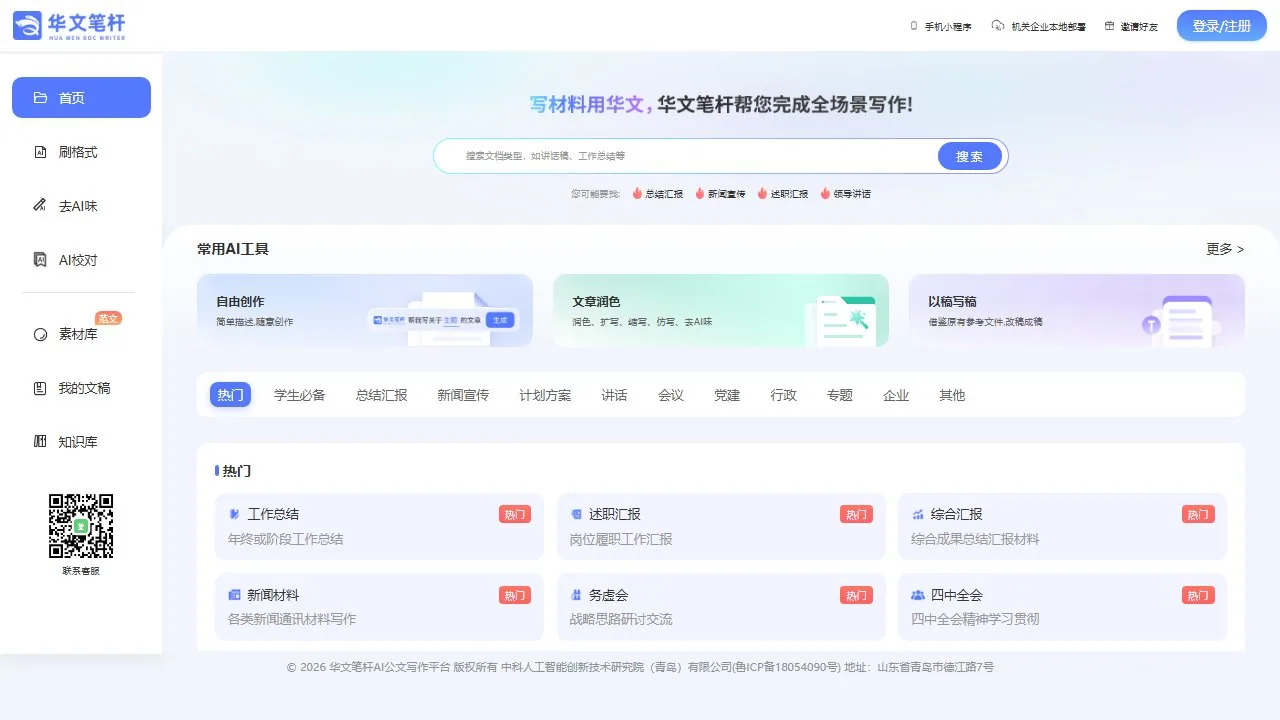
Task: Open the 以稿写稿 tool card
Action: click(x=1077, y=310)
